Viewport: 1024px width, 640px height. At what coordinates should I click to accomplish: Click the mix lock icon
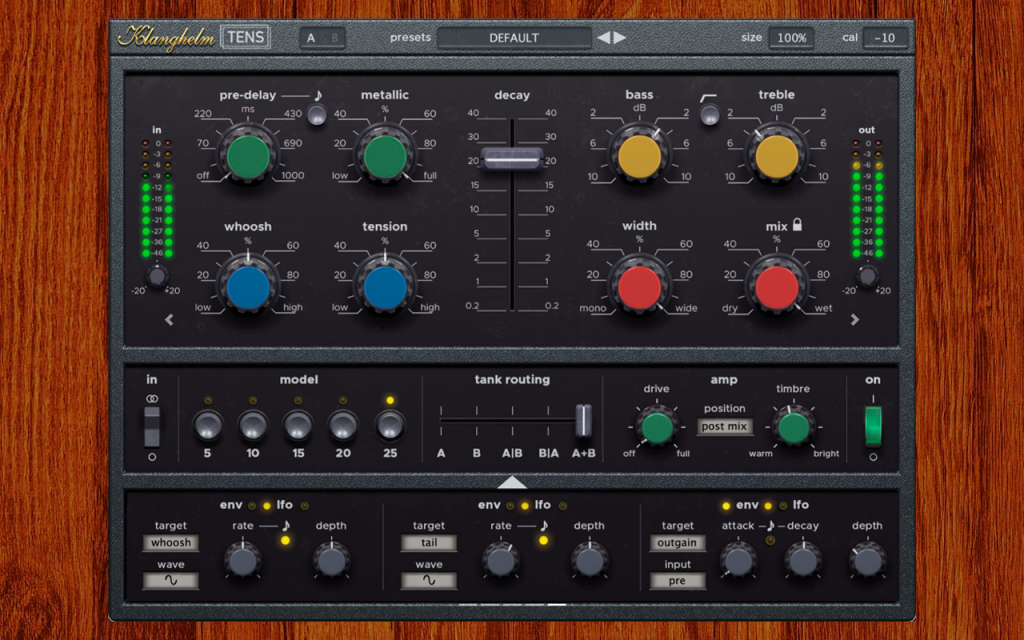797,225
